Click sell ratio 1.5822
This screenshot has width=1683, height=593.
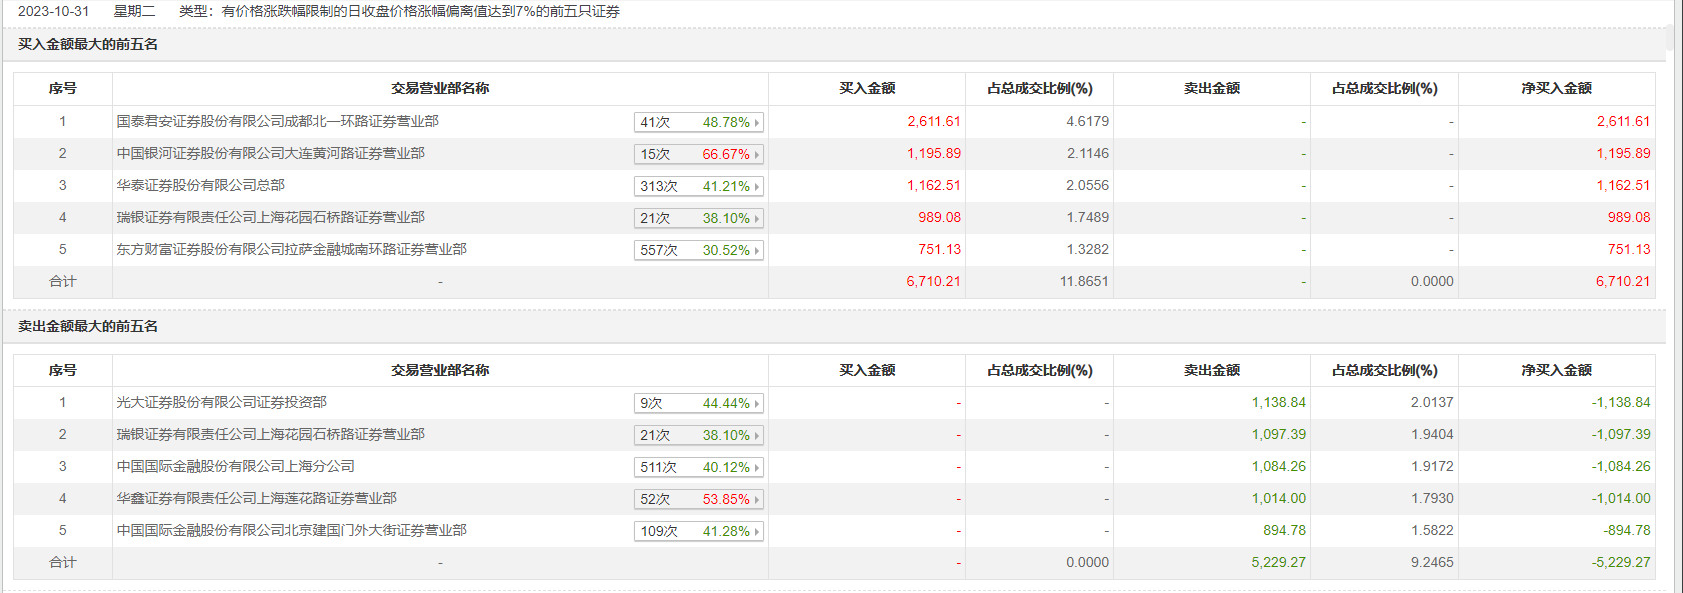coord(1432,530)
